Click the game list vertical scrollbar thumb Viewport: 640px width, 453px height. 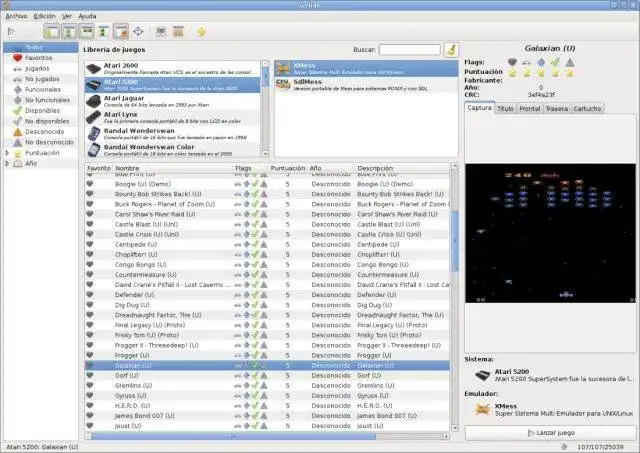[x=455, y=240]
